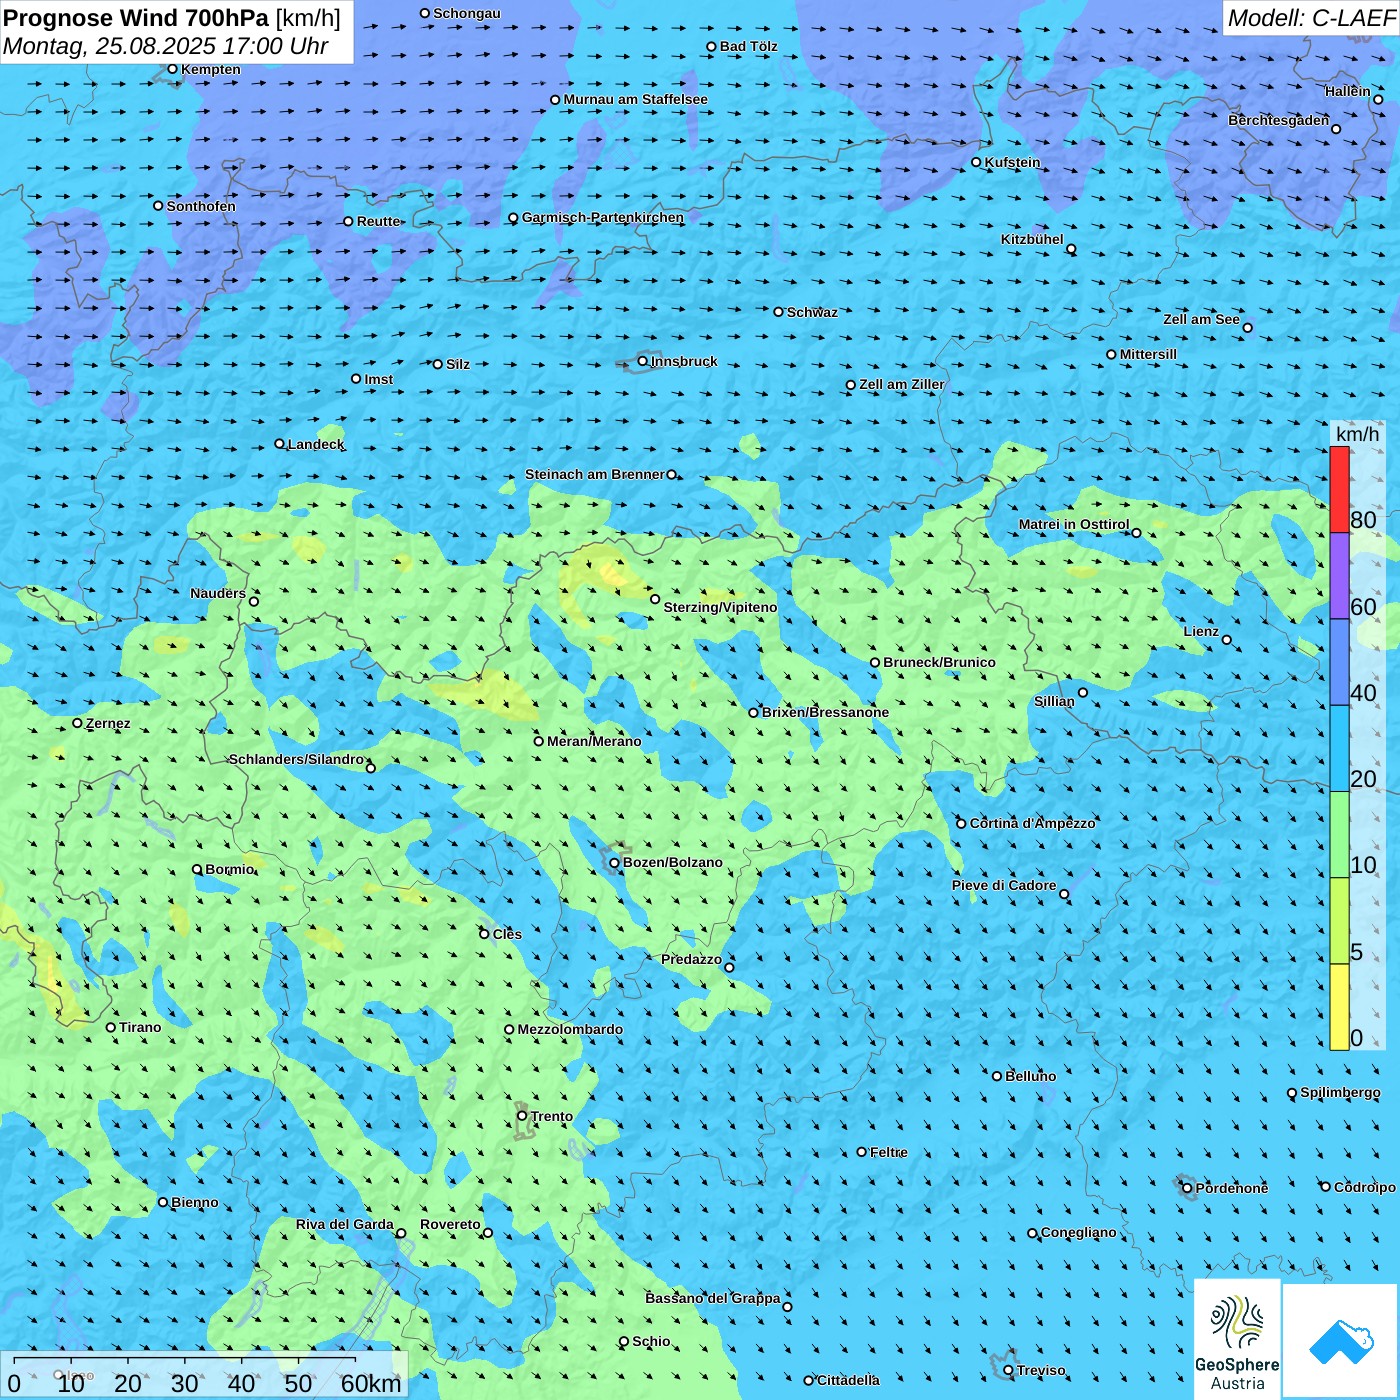Click the 'Bad Tölz' label
This screenshot has width=1400, height=1400.
[749, 46]
